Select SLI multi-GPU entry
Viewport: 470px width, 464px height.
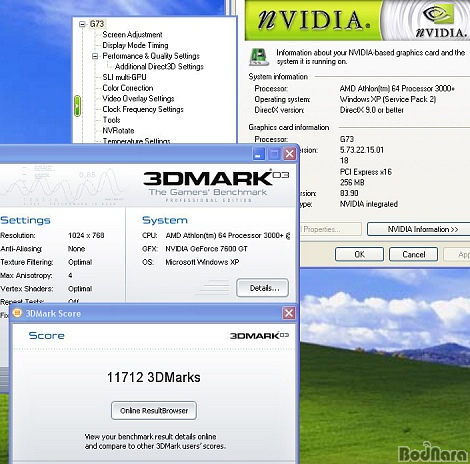pos(124,77)
